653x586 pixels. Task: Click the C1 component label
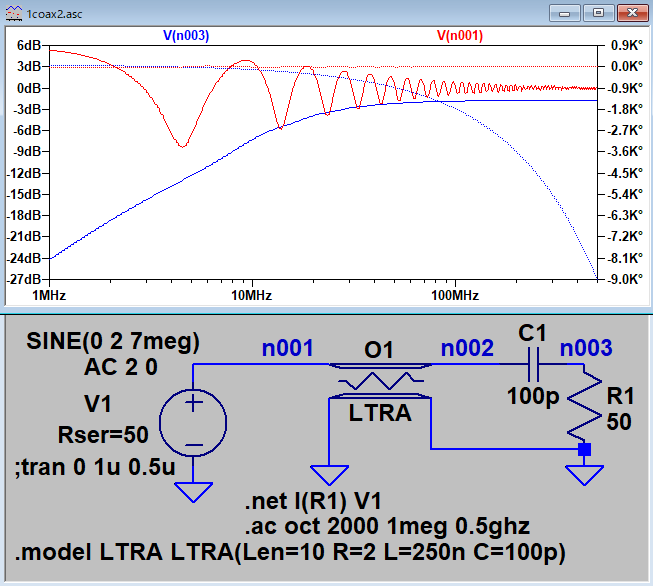532,334
